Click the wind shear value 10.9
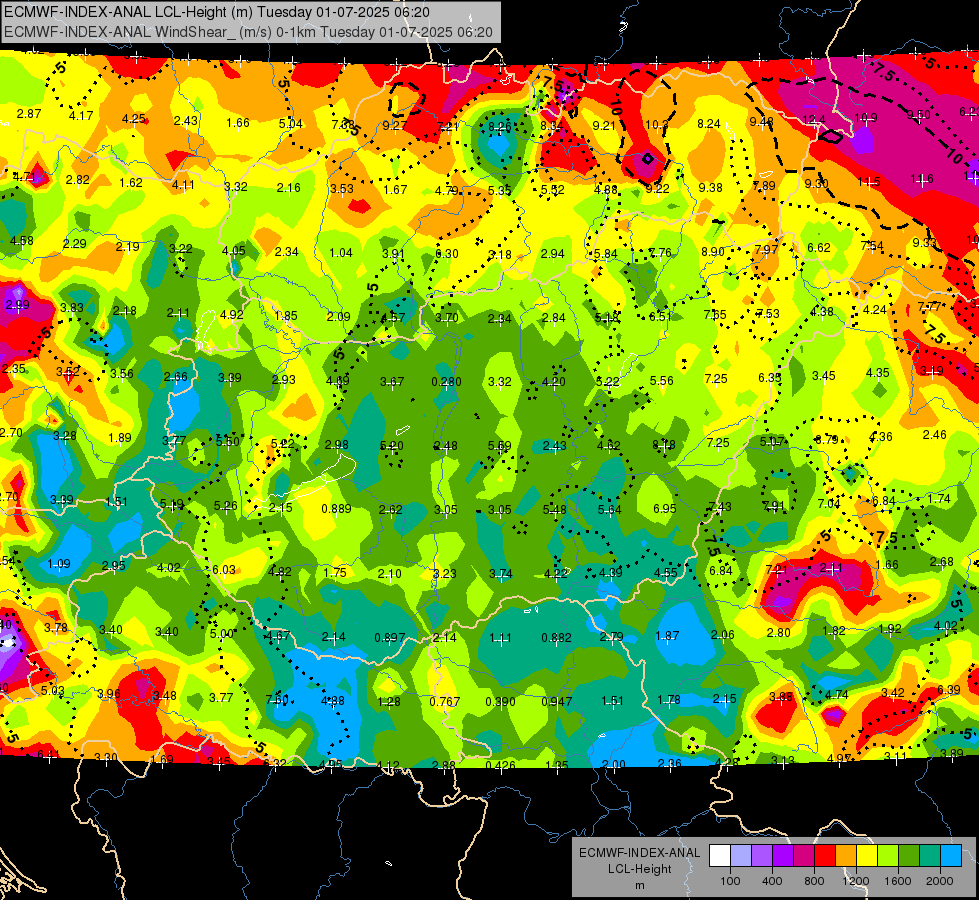979x900 pixels. click(x=866, y=117)
